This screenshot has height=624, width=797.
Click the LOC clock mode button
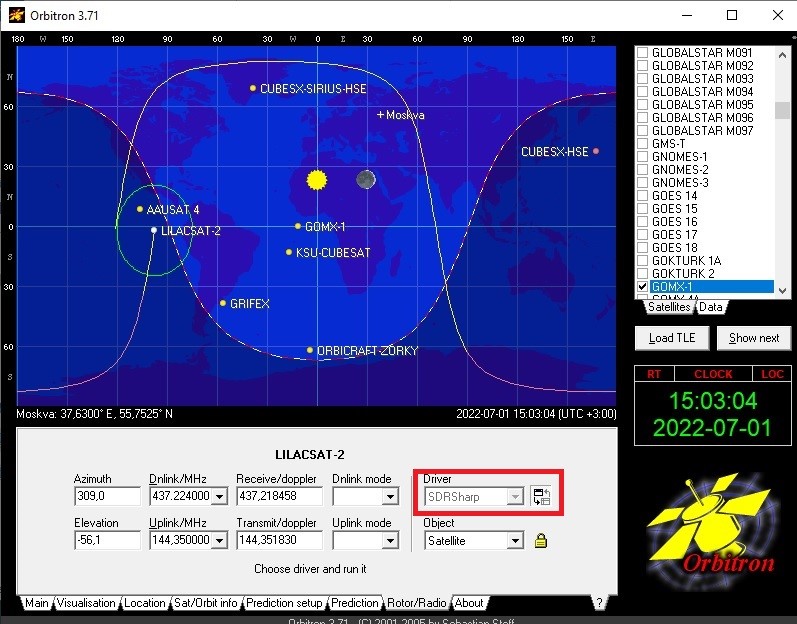click(772, 374)
